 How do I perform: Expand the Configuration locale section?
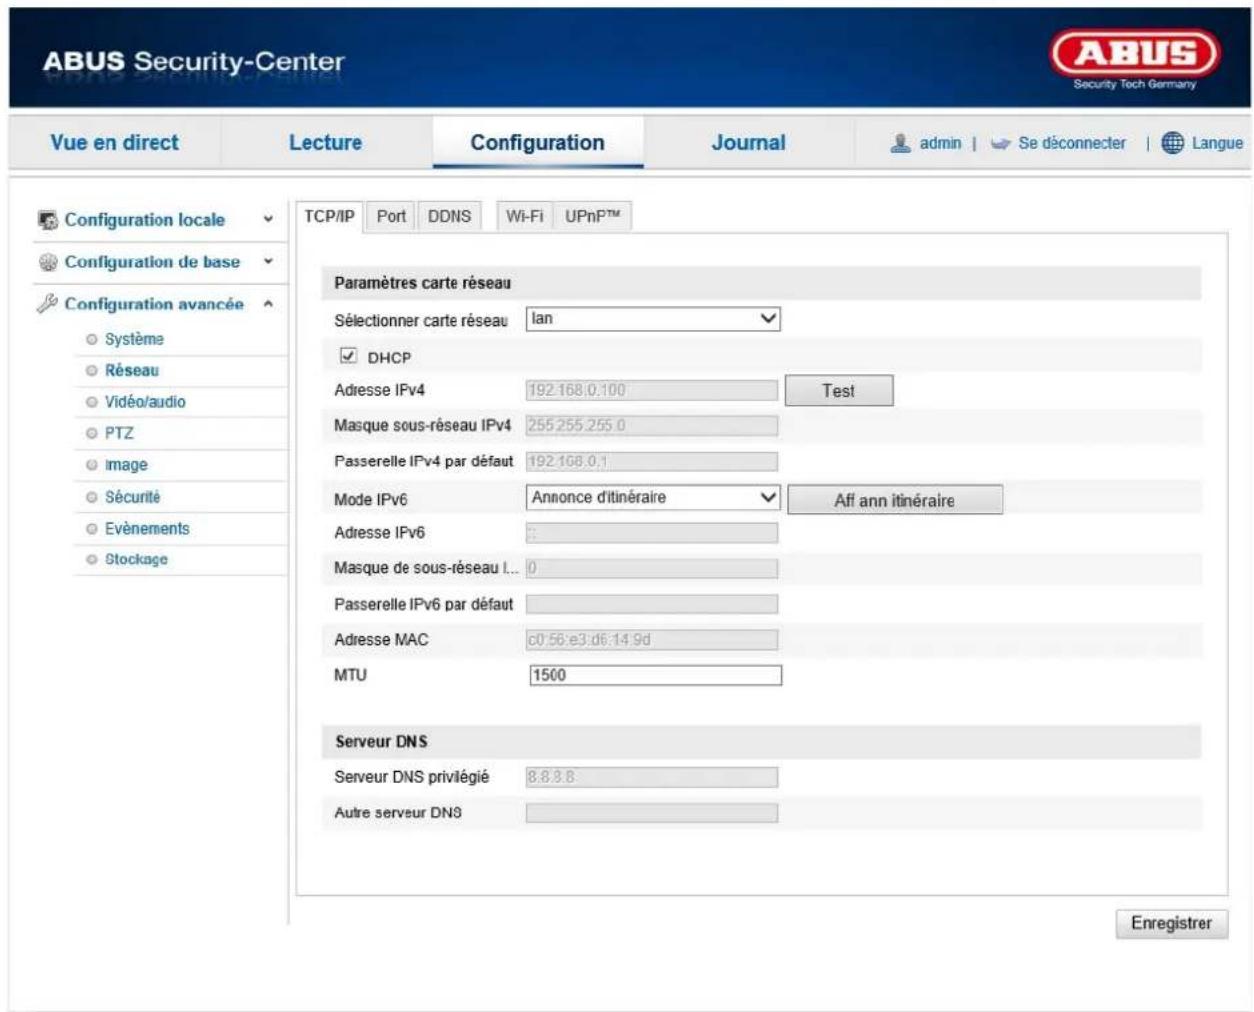[x=268, y=220]
